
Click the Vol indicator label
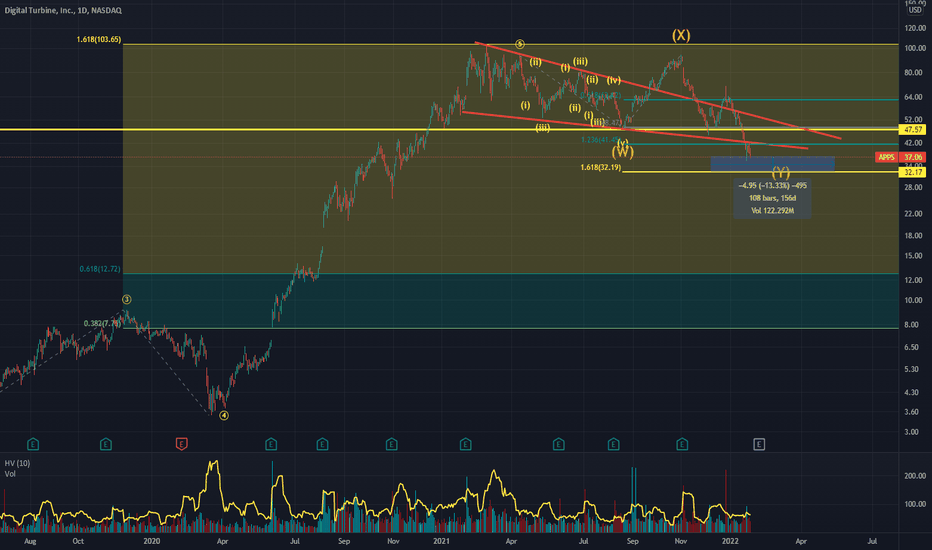coord(10,474)
